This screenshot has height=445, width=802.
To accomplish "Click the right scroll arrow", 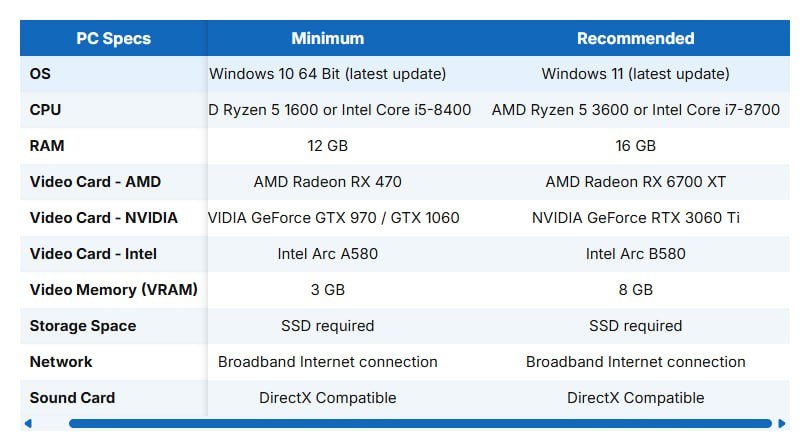I will point(782,424).
